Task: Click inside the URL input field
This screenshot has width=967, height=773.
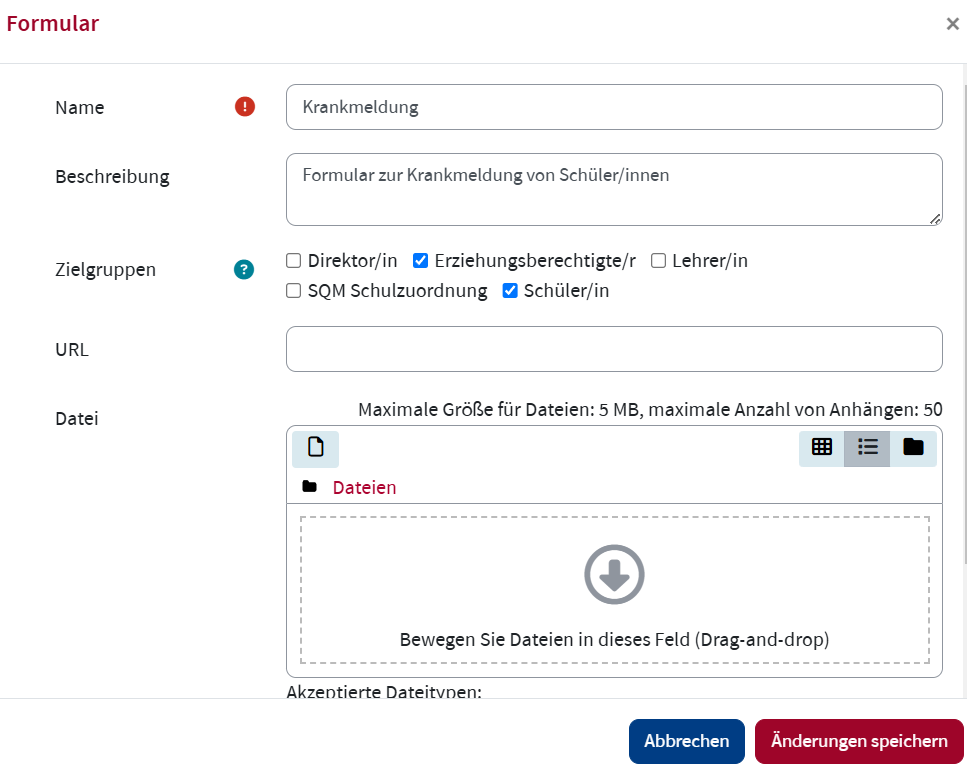Action: [614, 349]
